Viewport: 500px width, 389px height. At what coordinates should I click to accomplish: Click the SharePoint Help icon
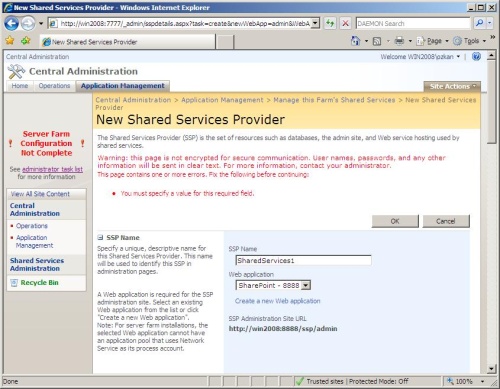pos(476,56)
